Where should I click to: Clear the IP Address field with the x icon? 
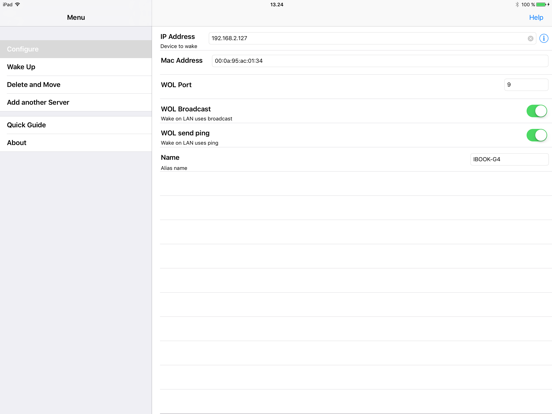(x=530, y=38)
